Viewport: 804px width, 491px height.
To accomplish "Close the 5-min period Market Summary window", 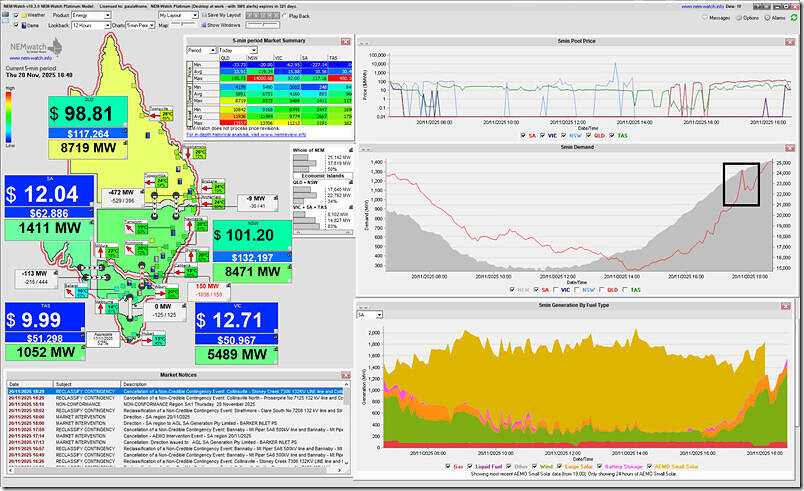I will pos(348,40).
